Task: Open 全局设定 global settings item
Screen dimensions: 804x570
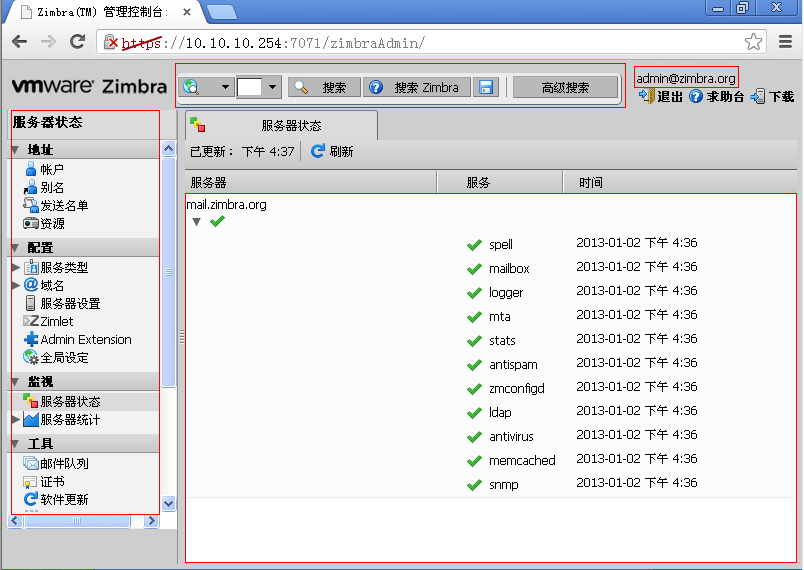Action: 56,357
